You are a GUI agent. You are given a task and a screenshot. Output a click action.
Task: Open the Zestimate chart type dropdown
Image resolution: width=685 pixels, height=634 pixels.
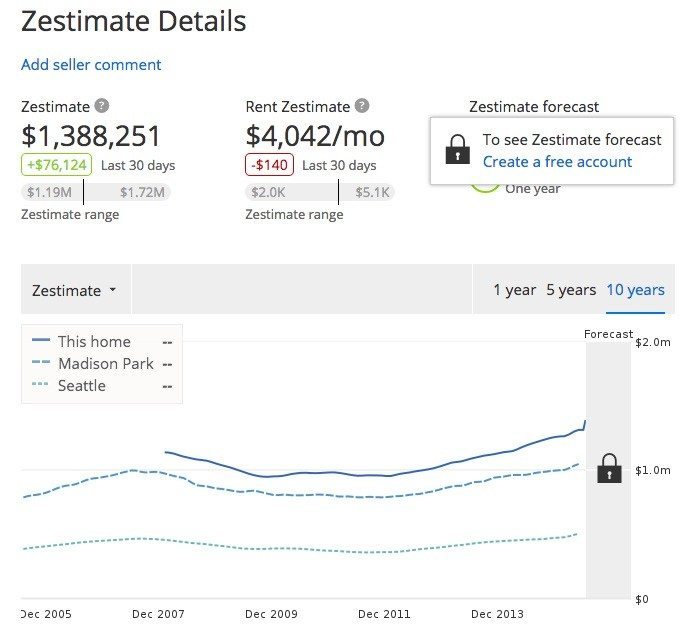75,290
